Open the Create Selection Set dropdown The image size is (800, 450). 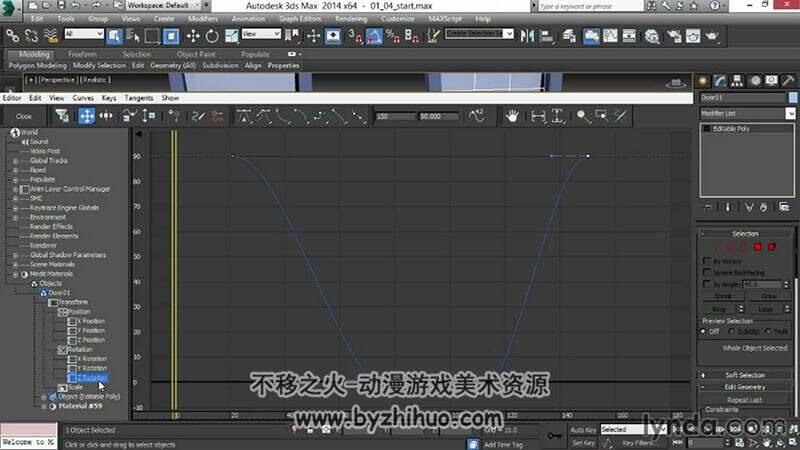(x=479, y=34)
